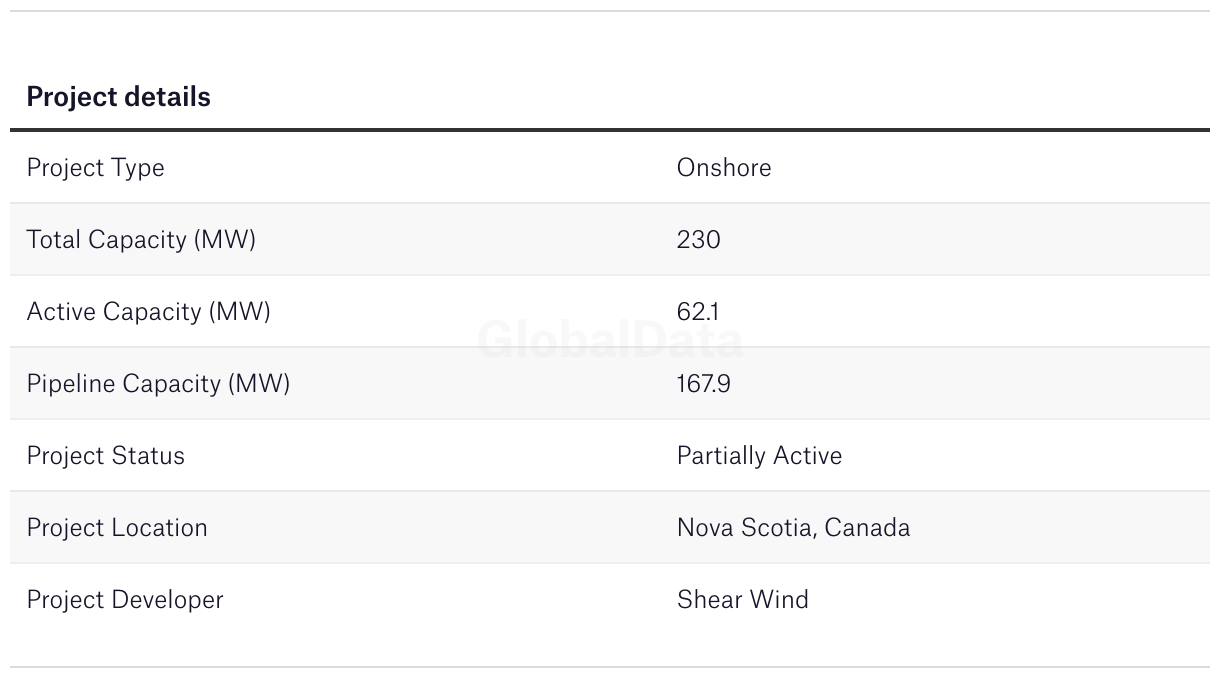
Task: Click the Project Location label
Action: tap(117, 528)
